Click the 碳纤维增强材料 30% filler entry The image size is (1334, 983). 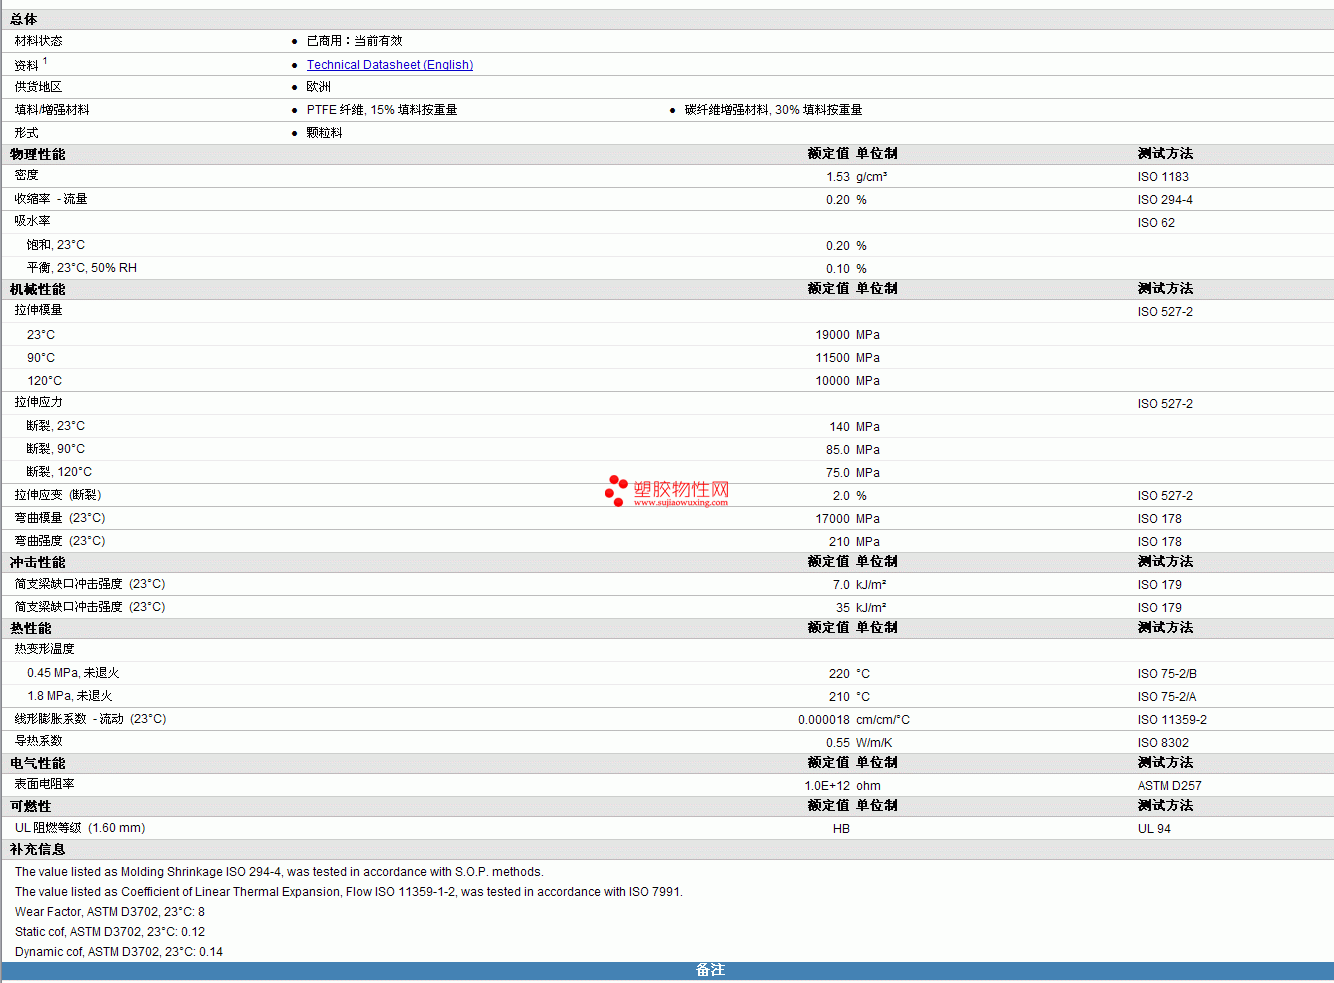pos(773,110)
